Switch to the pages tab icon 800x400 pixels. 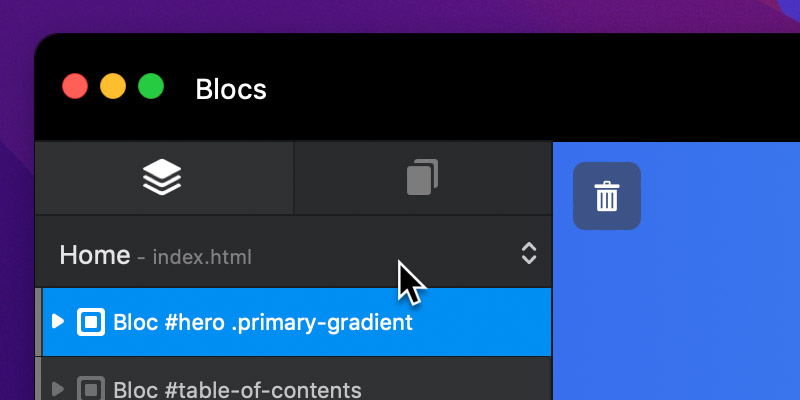(x=422, y=178)
